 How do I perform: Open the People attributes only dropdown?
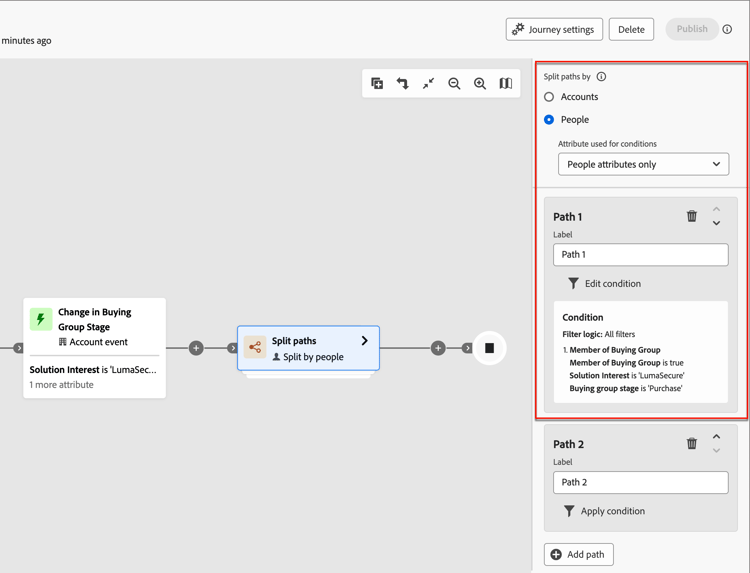[643, 164]
